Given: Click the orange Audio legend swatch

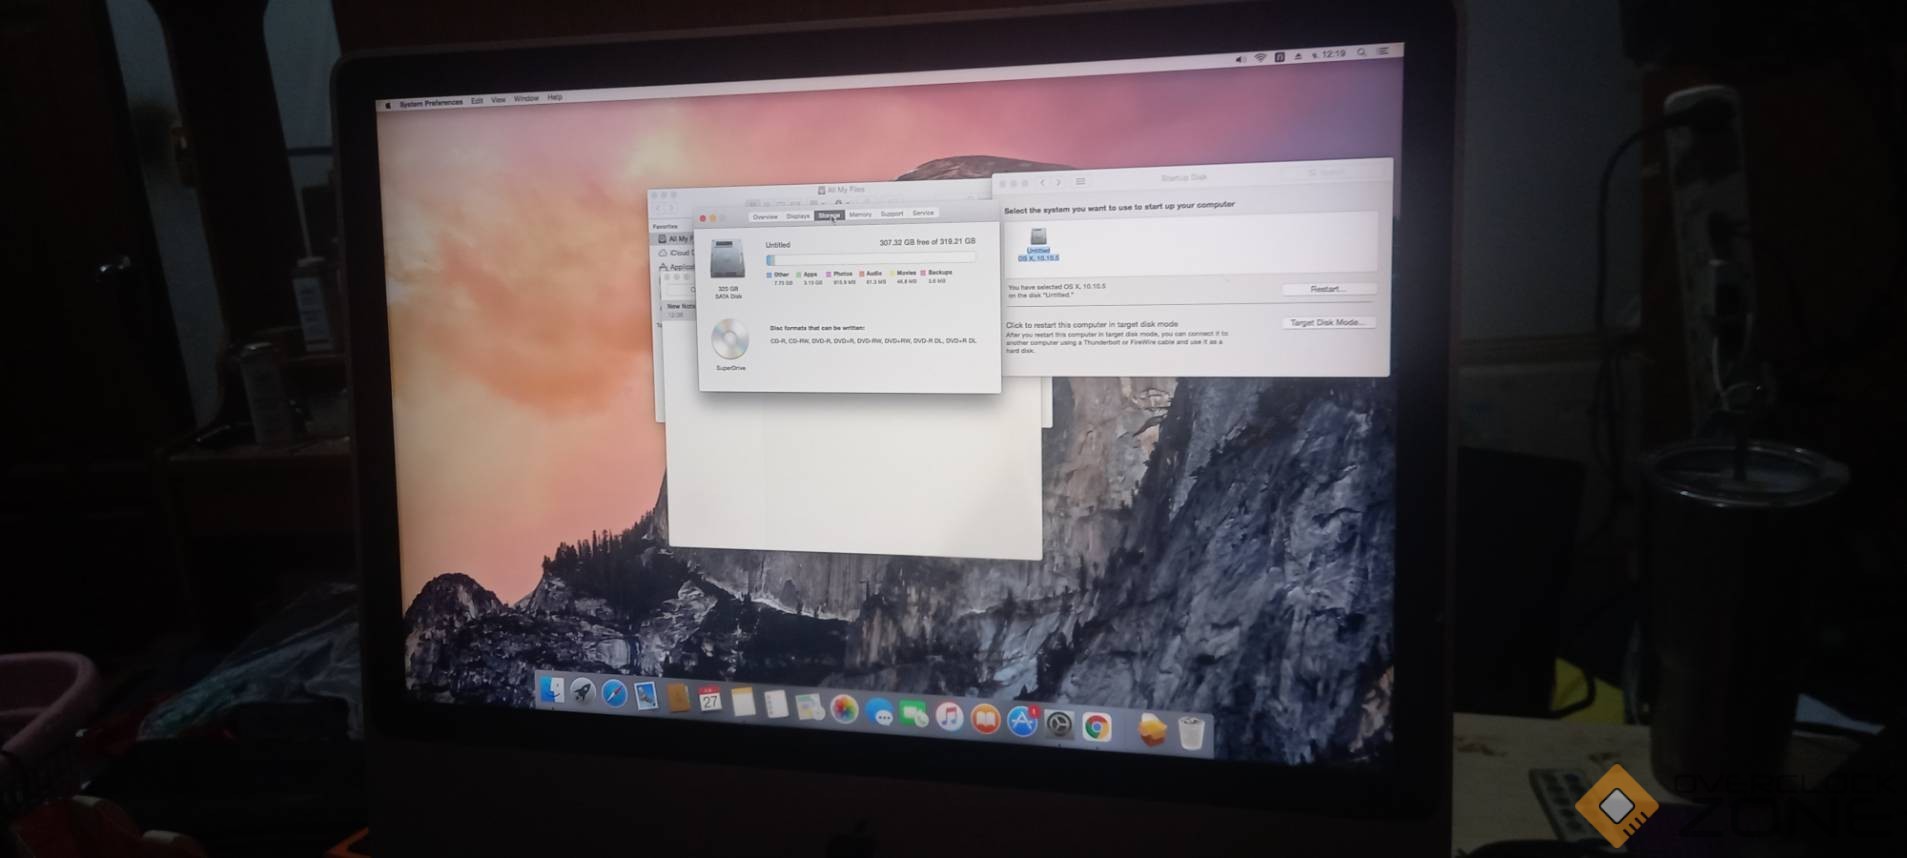Looking at the screenshot, I should (861, 274).
